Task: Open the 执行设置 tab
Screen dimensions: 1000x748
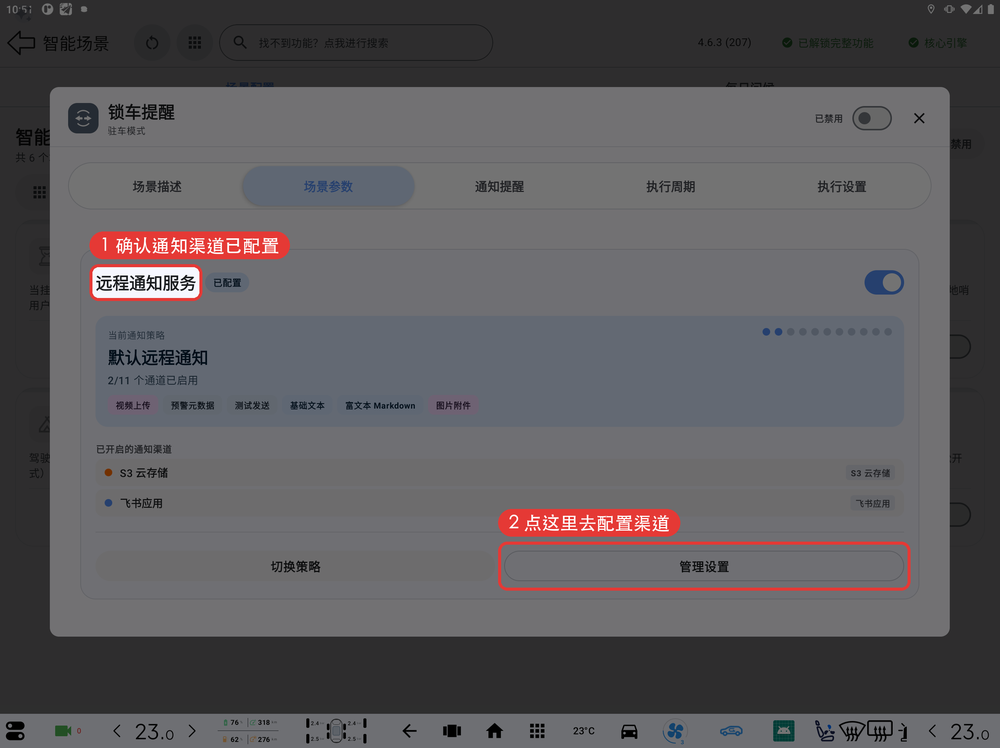Action: (842, 186)
